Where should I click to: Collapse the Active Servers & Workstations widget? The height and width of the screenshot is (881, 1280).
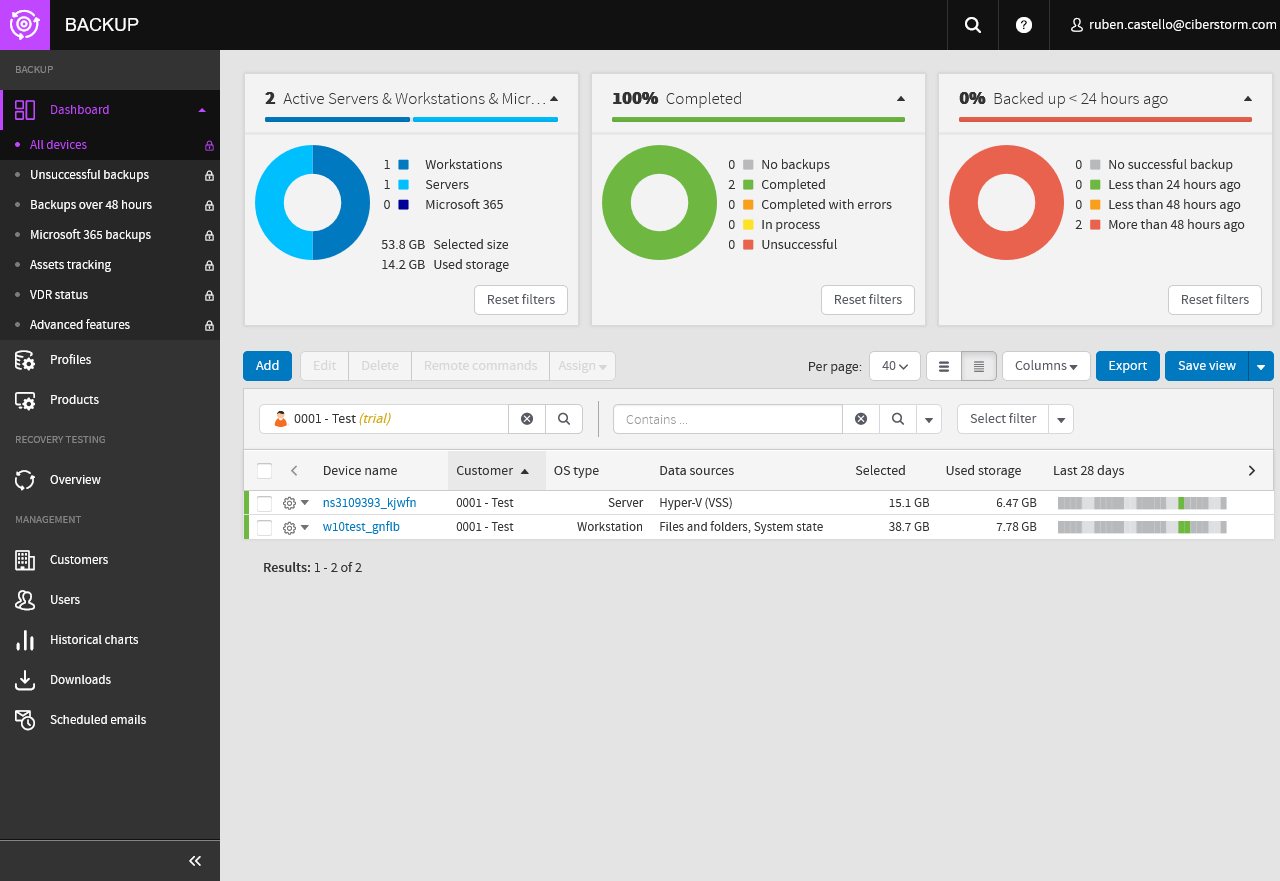[554, 99]
